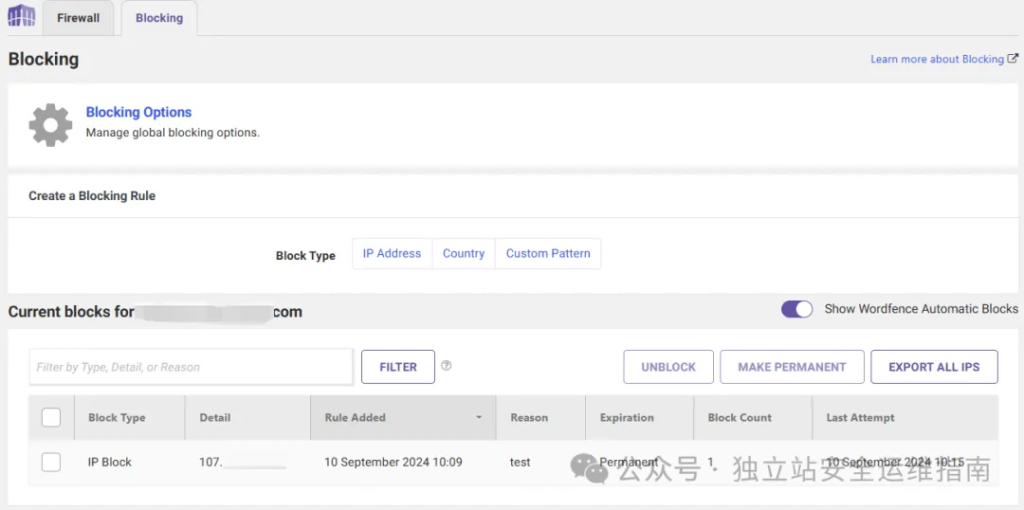This screenshot has height=510, width=1024.
Task: Click the filter help question mark icon
Action: (x=446, y=366)
